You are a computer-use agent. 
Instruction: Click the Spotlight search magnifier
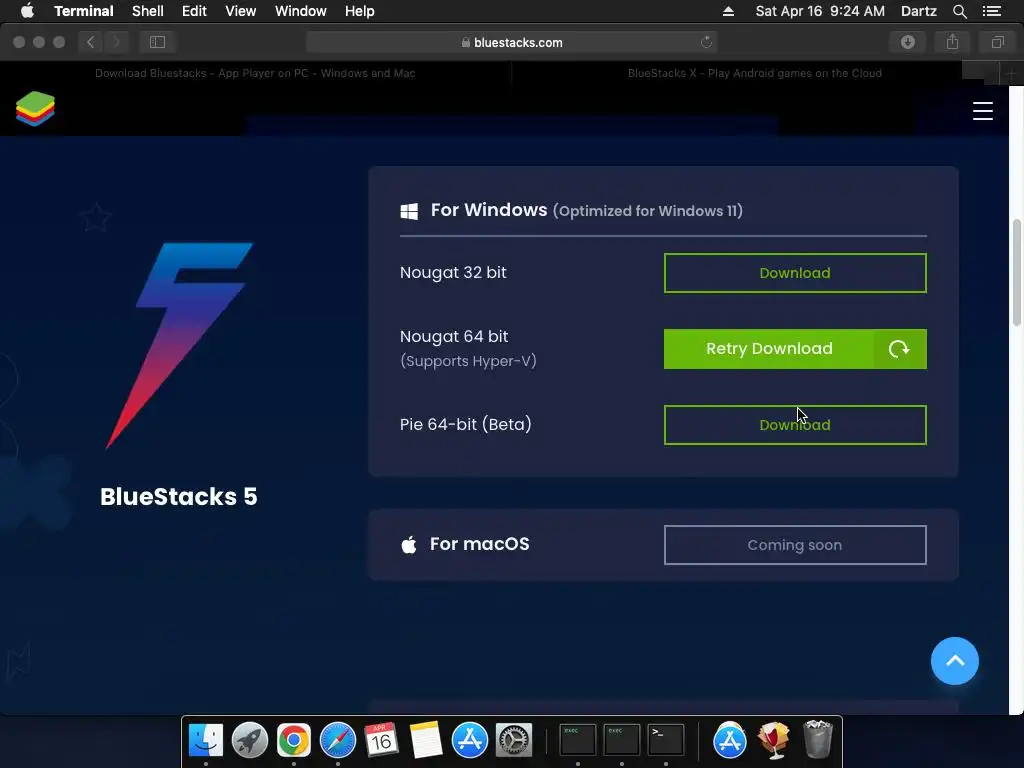[x=959, y=11]
